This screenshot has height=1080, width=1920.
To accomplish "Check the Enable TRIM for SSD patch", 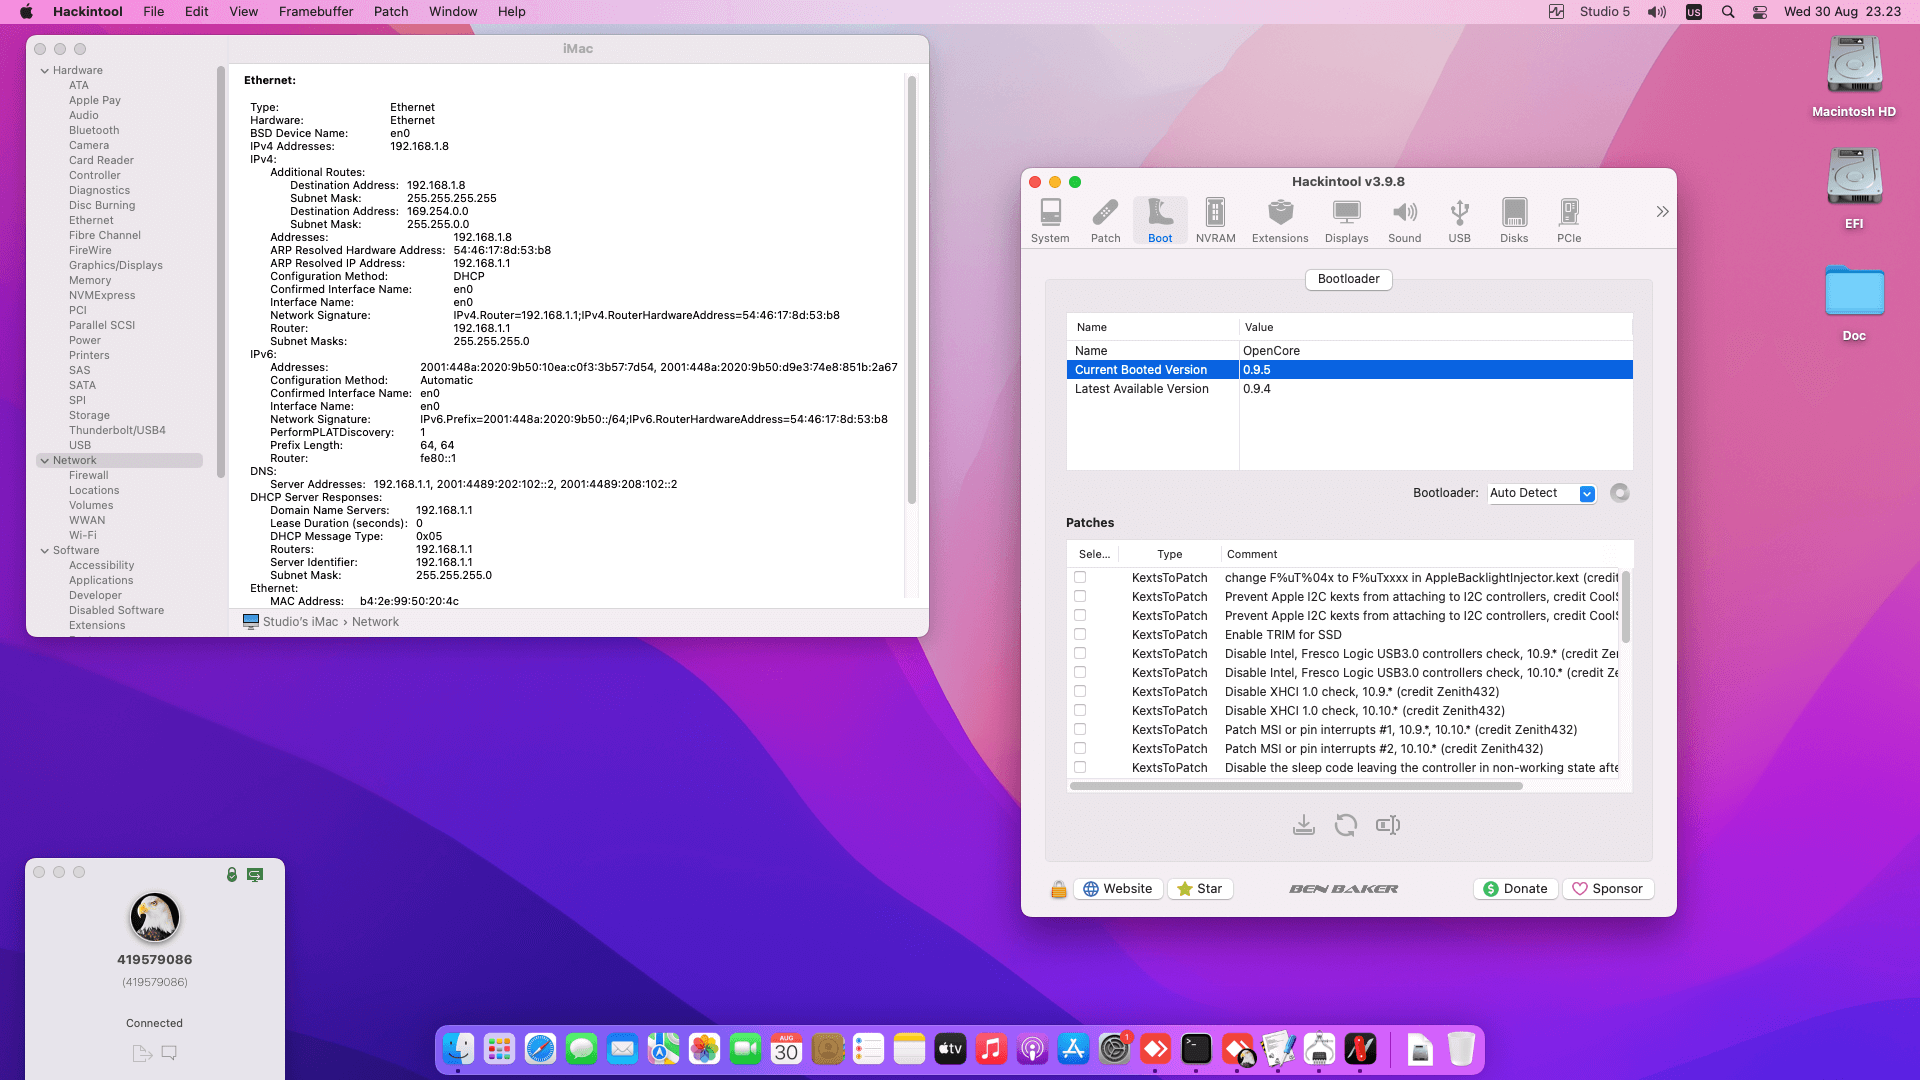I will (x=1080, y=635).
